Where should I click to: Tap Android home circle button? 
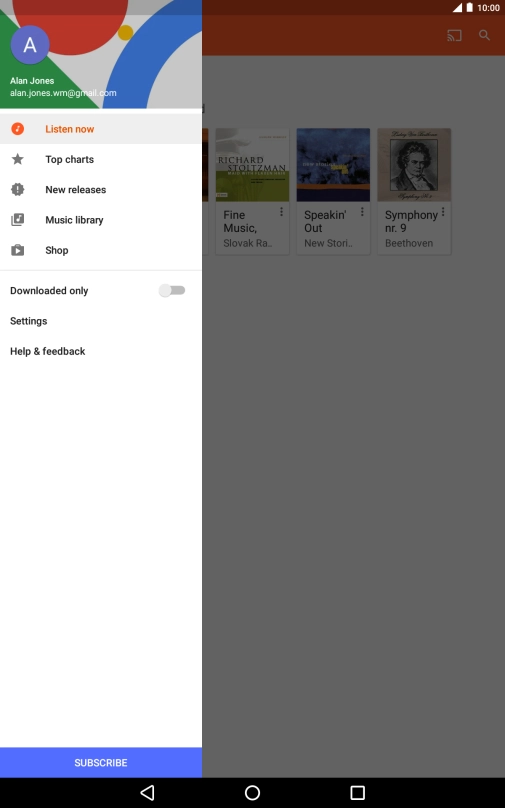tap(252, 793)
